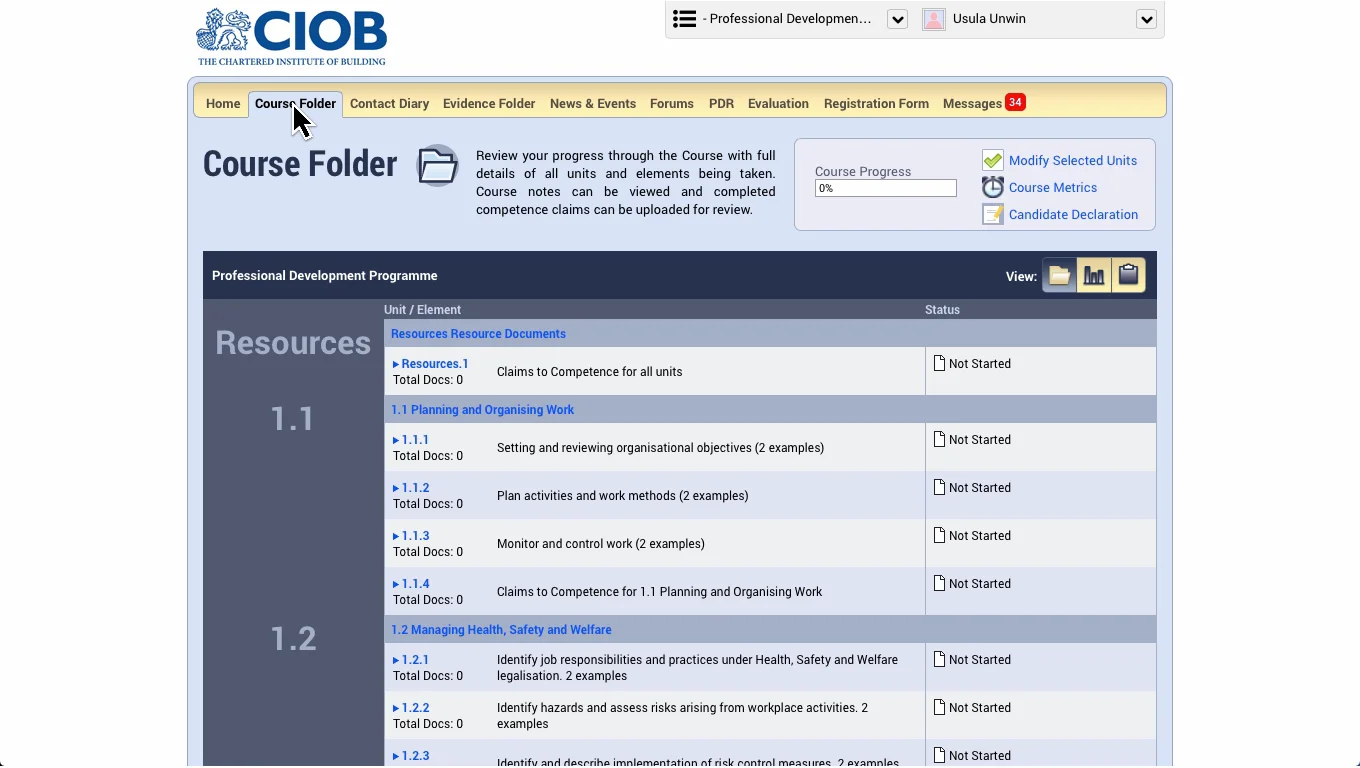The height and width of the screenshot is (768, 1360).
Task: Open the Course Metrics link
Action: pos(1053,187)
